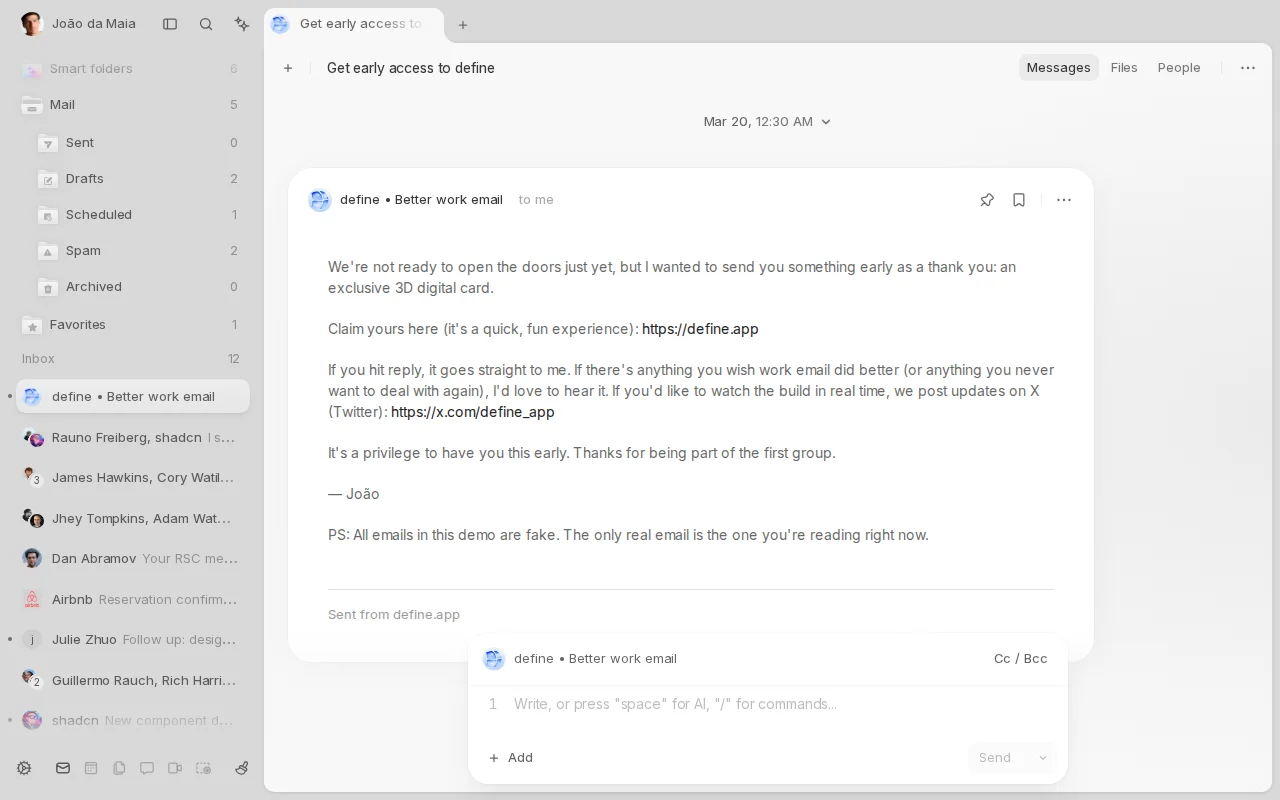Click recipient avatar in reply composer

click(x=494, y=659)
